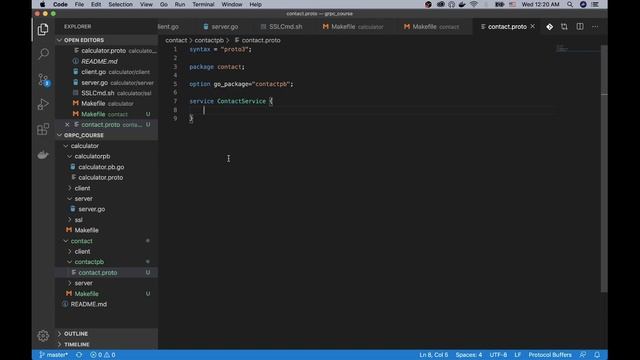This screenshot has height=360, width=640.
Task: Switch to the SSLCmd.sh tab
Action: tap(282, 27)
